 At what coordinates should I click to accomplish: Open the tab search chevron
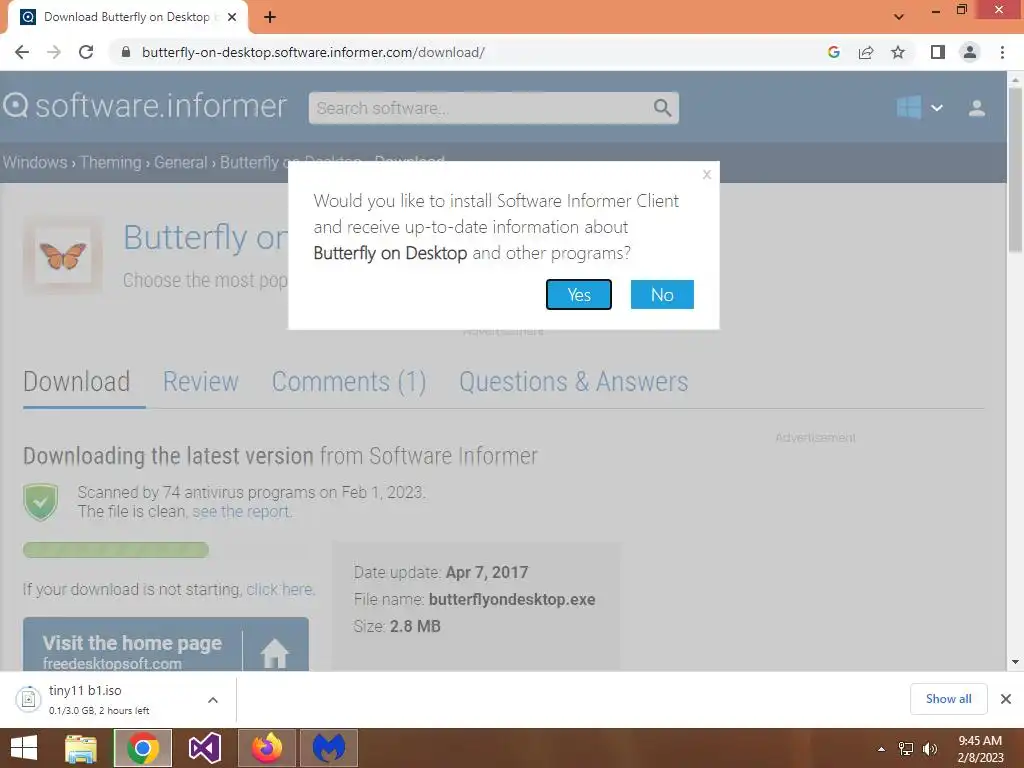point(899,17)
